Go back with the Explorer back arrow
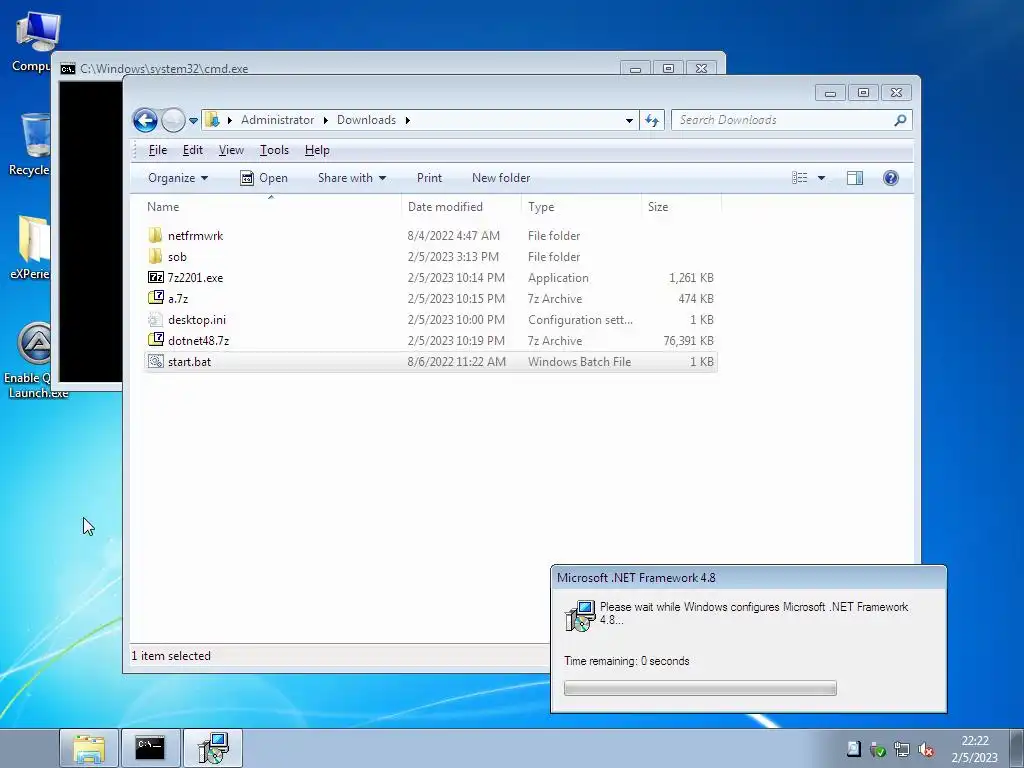This screenshot has height=768, width=1024. [145, 120]
